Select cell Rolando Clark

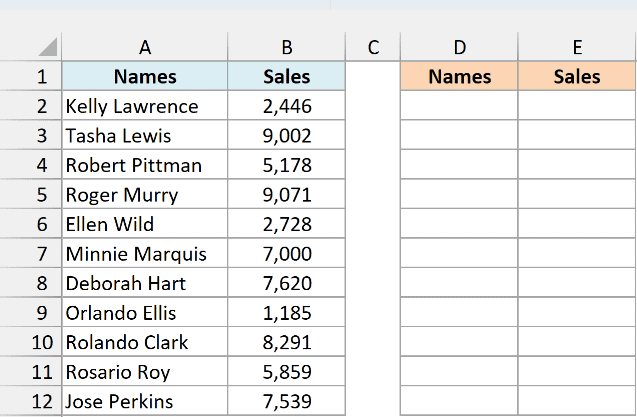[x=145, y=342]
